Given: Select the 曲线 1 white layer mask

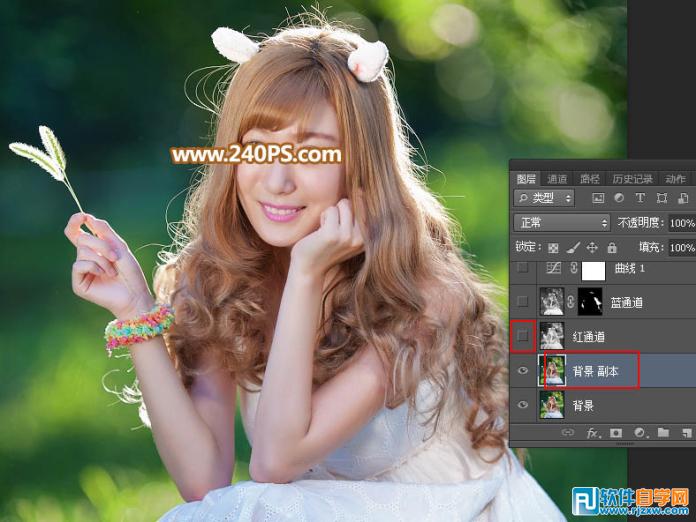Looking at the screenshot, I should pyautogui.click(x=593, y=270).
